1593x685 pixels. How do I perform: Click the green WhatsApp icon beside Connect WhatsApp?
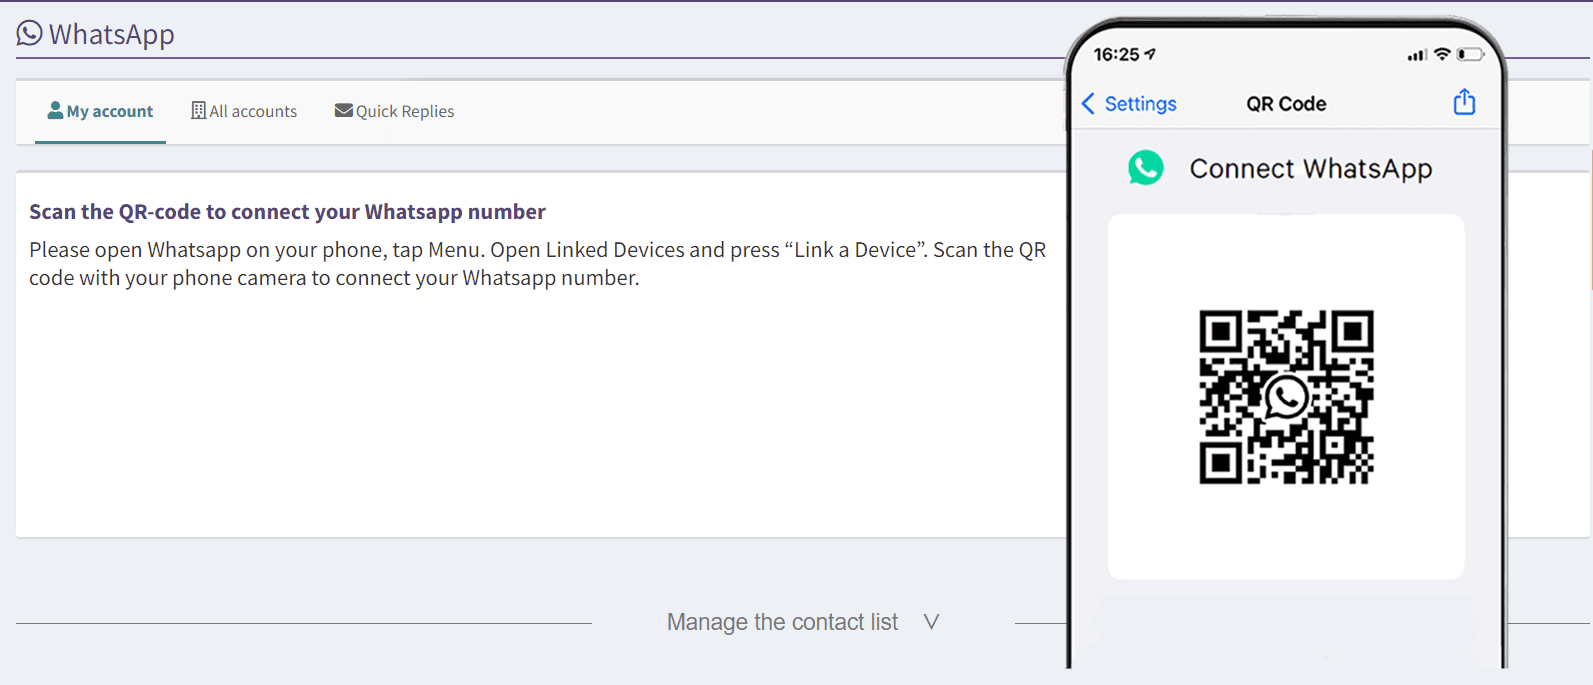(x=1146, y=167)
